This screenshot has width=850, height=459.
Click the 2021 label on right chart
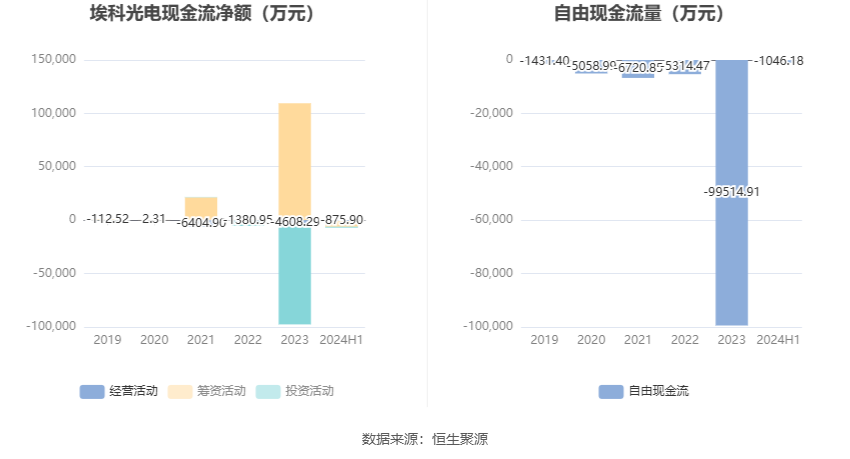(x=638, y=340)
